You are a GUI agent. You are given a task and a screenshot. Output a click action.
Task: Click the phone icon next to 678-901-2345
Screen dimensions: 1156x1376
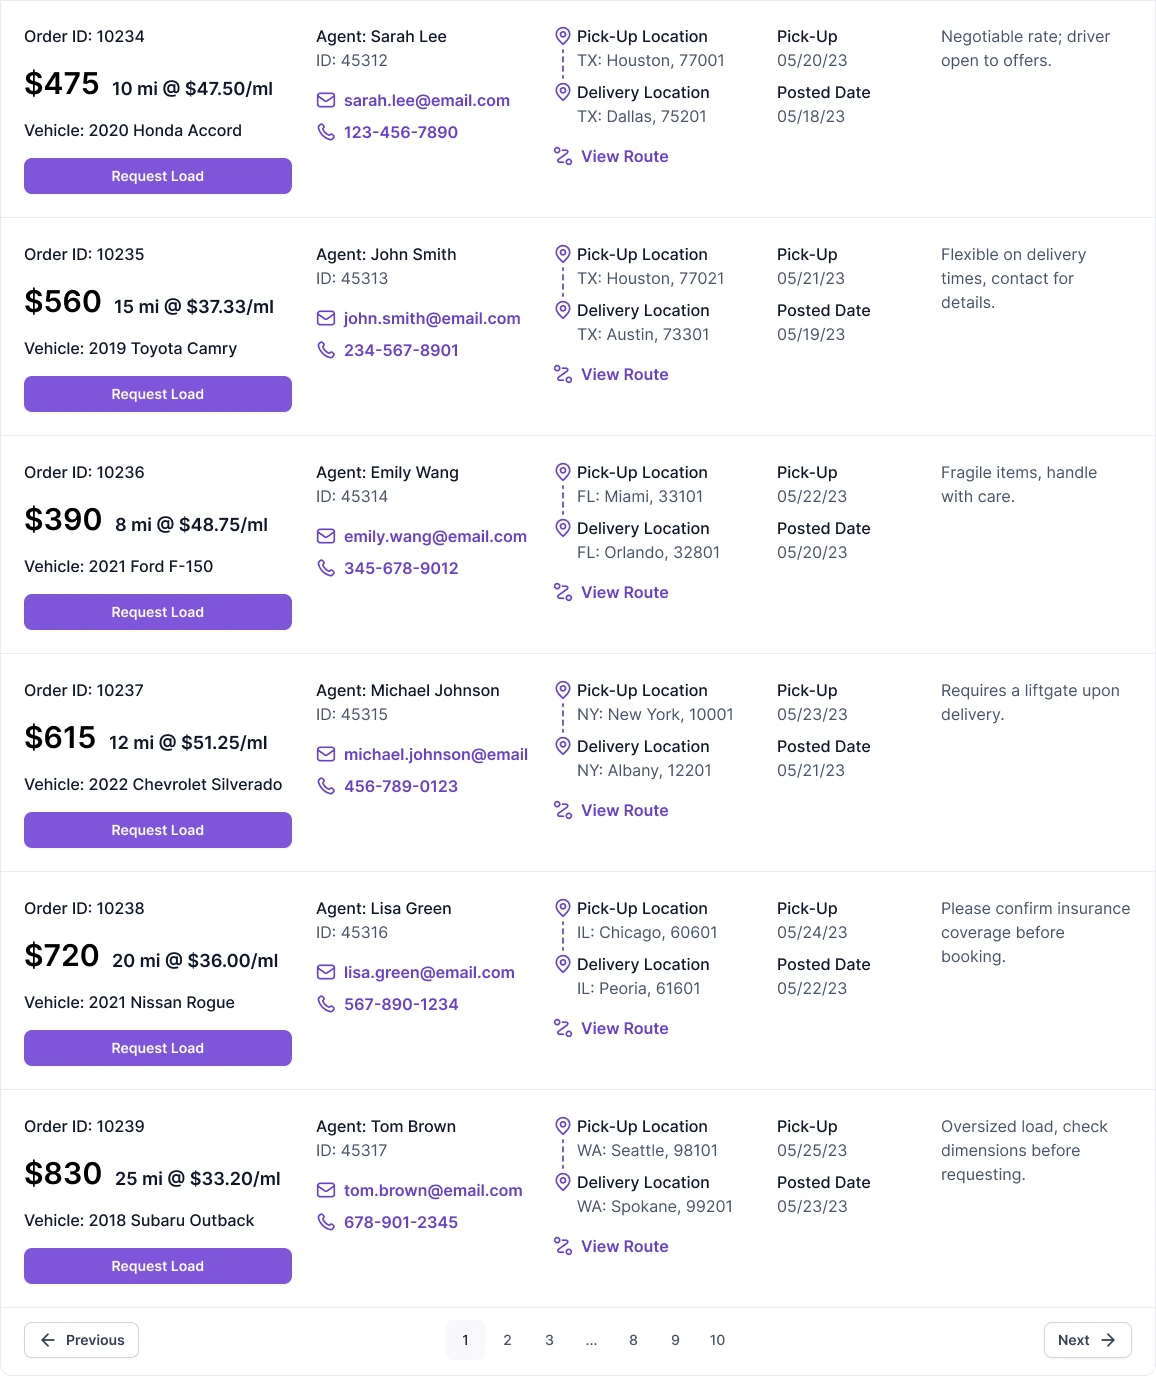point(326,1222)
